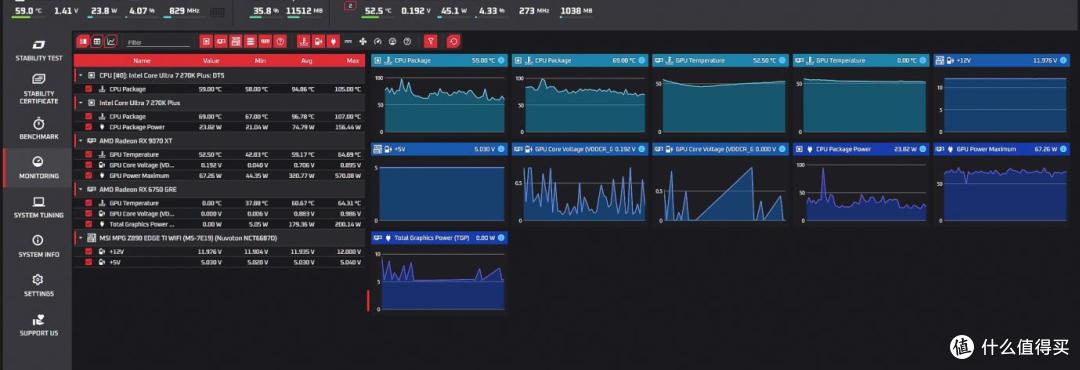This screenshot has width=1080, height=370.
Task: Sort by the Avg column header
Action: point(307,61)
